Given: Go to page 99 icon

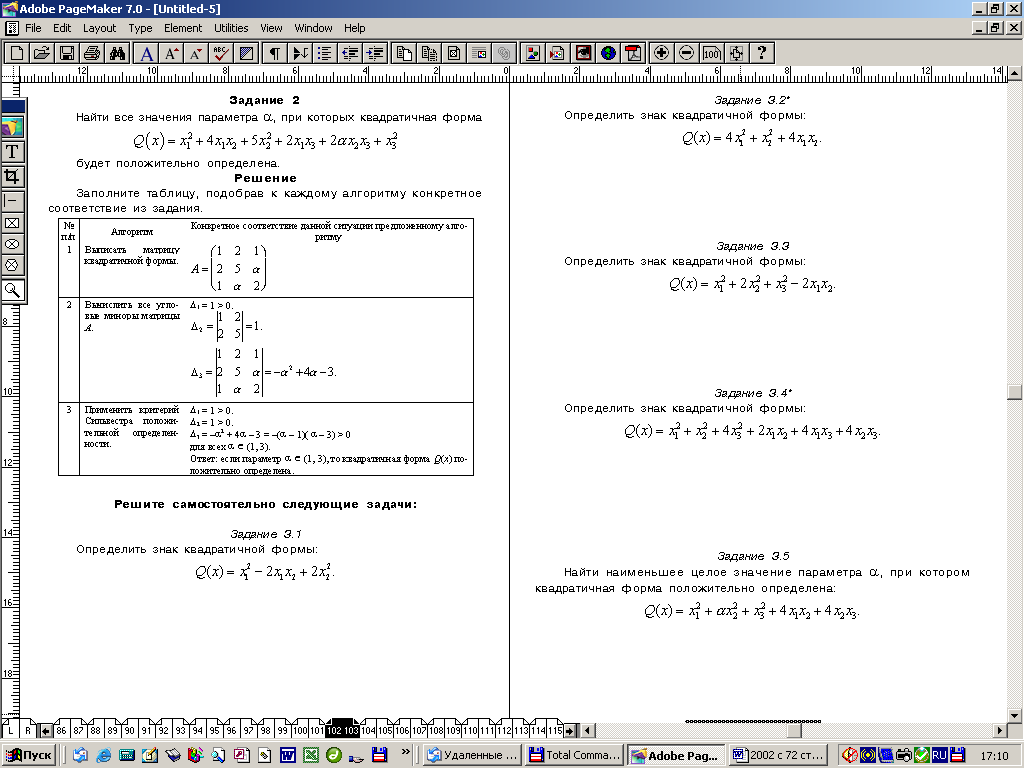Looking at the screenshot, I should click(x=282, y=730).
